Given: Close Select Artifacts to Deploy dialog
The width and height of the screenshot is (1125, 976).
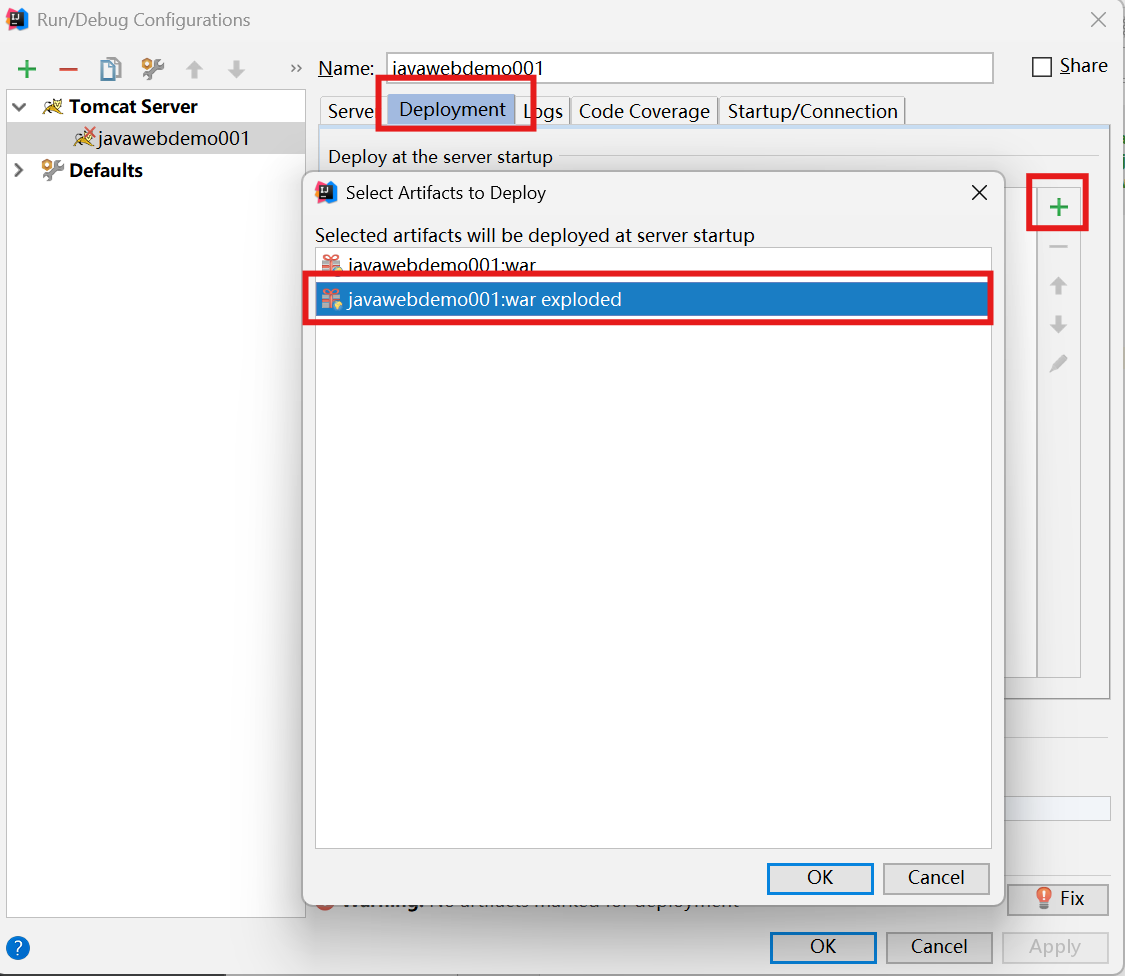Looking at the screenshot, I should pyautogui.click(x=979, y=192).
